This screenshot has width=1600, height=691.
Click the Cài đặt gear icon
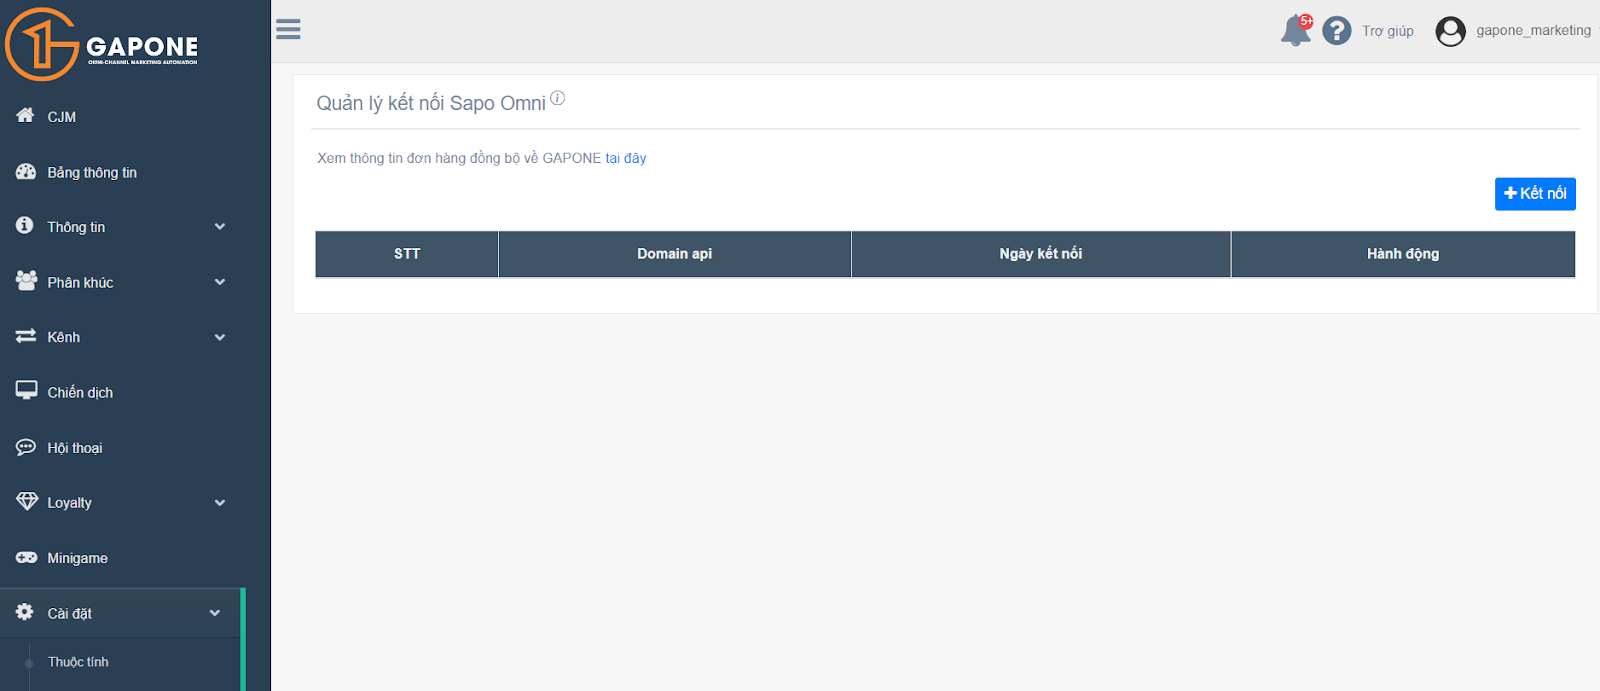pyautogui.click(x=25, y=611)
